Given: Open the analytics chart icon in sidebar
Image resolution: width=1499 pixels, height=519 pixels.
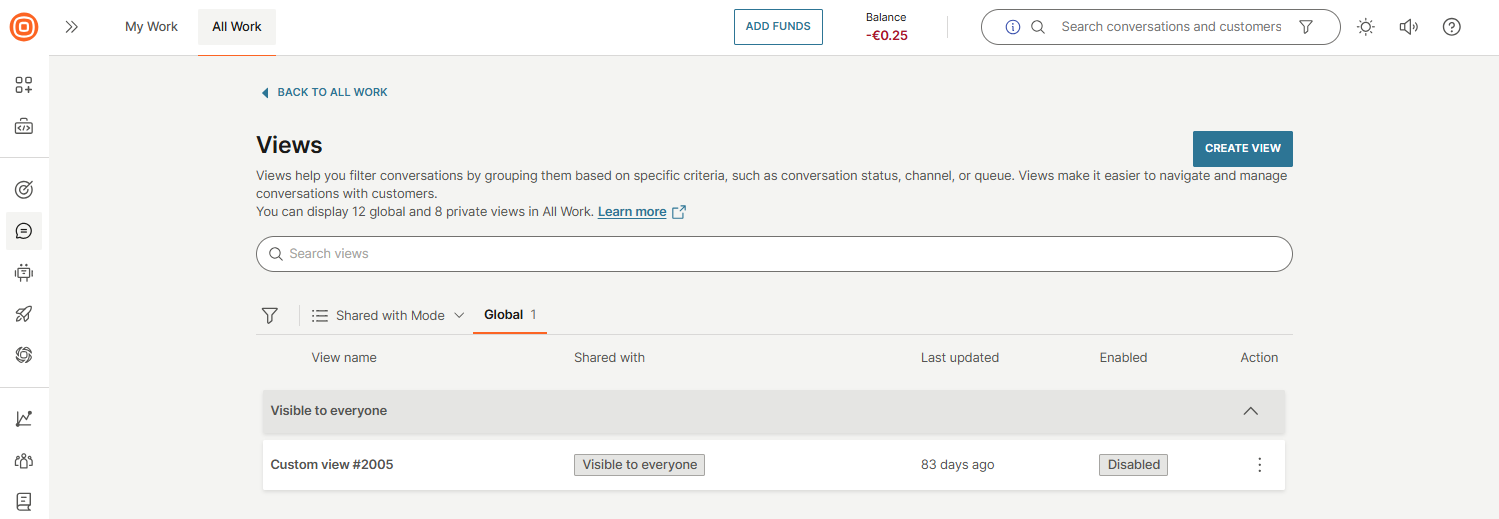Looking at the screenshot, I should (x=24, y=419).
